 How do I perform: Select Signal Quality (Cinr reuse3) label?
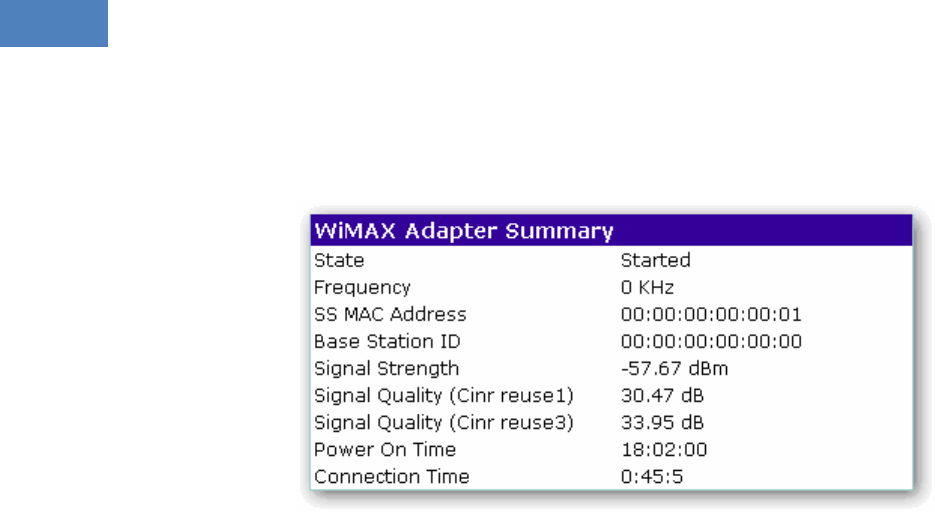click(444, 423)
